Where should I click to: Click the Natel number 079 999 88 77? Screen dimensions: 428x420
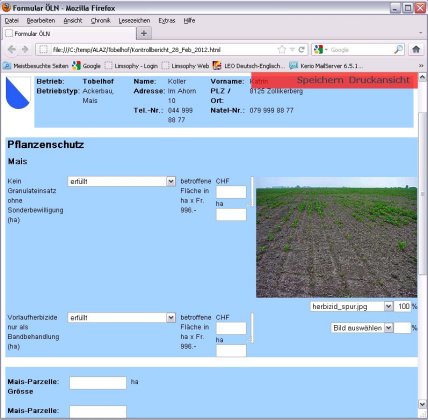coord(271,110)
